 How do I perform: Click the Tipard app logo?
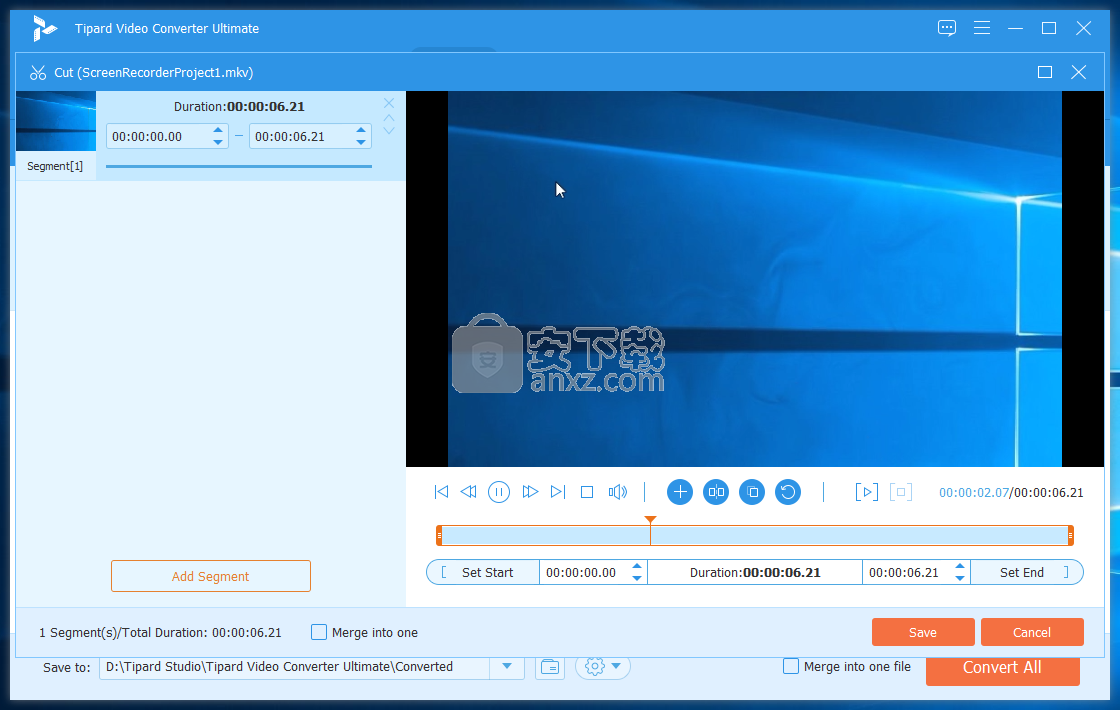coord(44,29)
